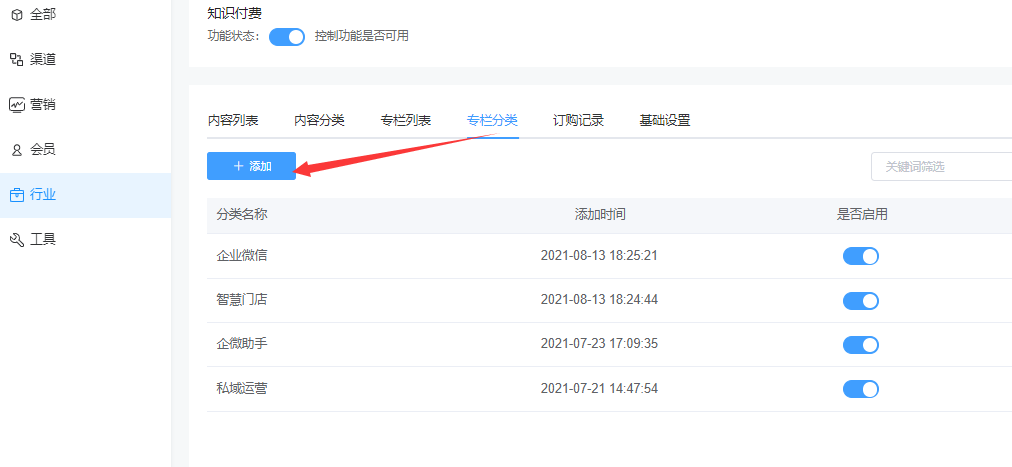The width and height of the screenshot is (1012, 467).
Task: Click the 控制功能是否可用 description text
Action: (x=361, y=36)
